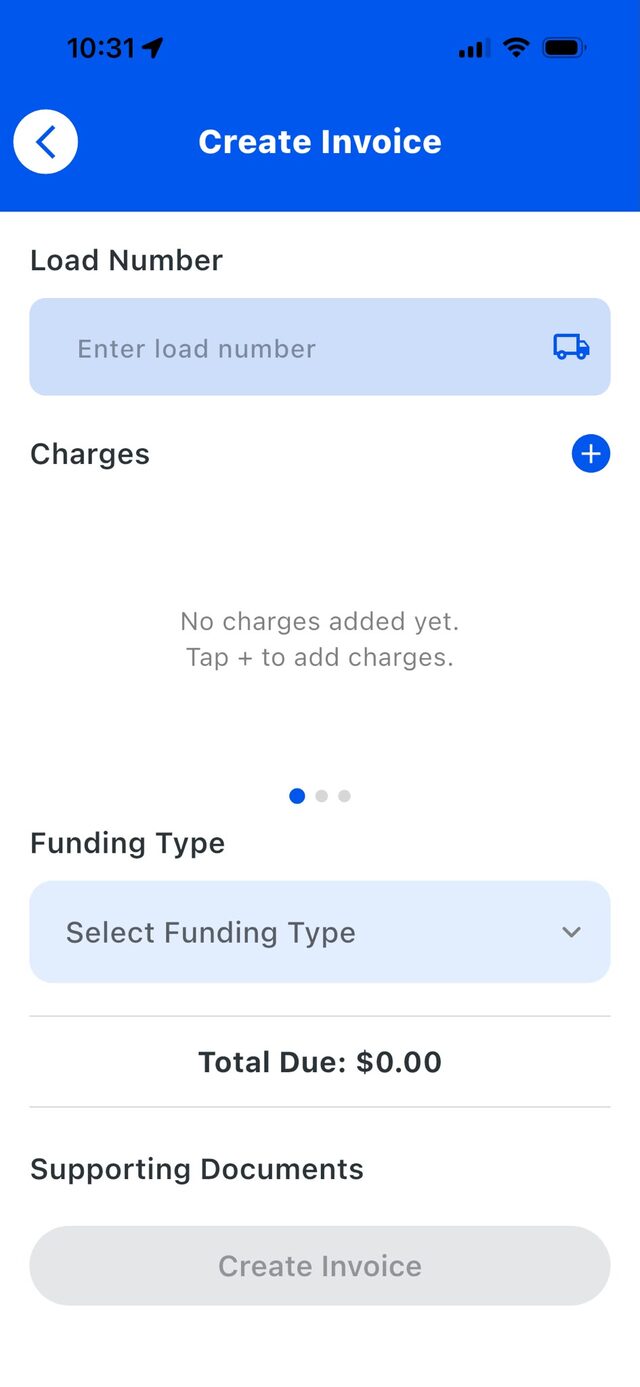Tap the location arrow by the clock
Viewport: 640px width, 1387px height.
(x=153, y=47)
